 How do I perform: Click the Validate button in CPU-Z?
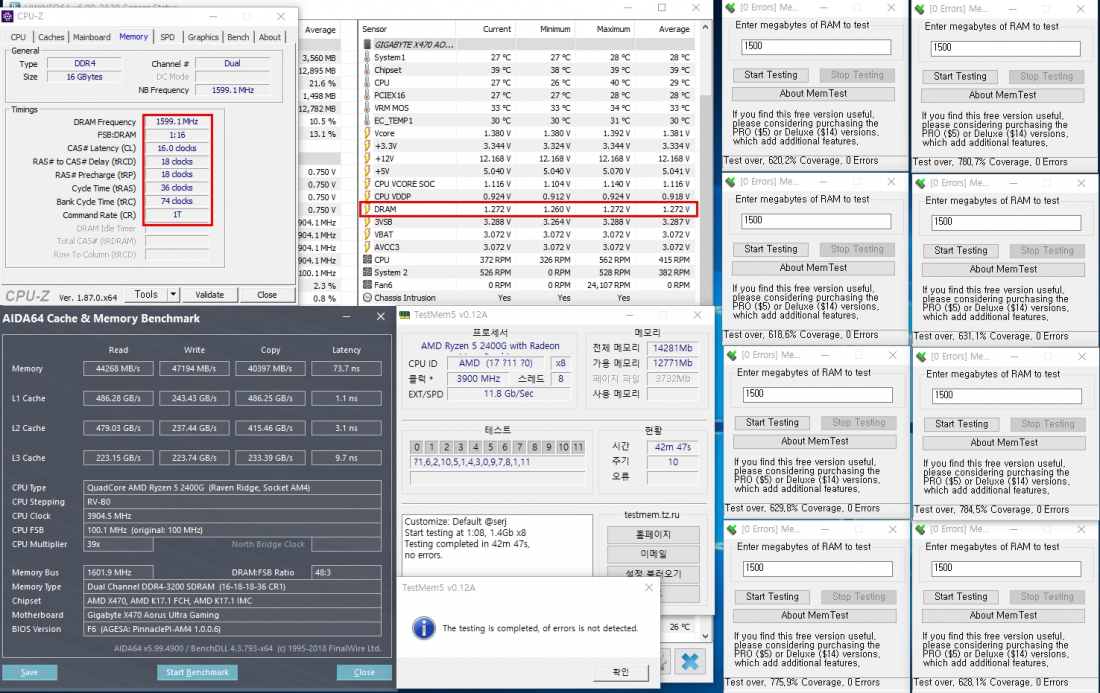click(x=210, y=295)
